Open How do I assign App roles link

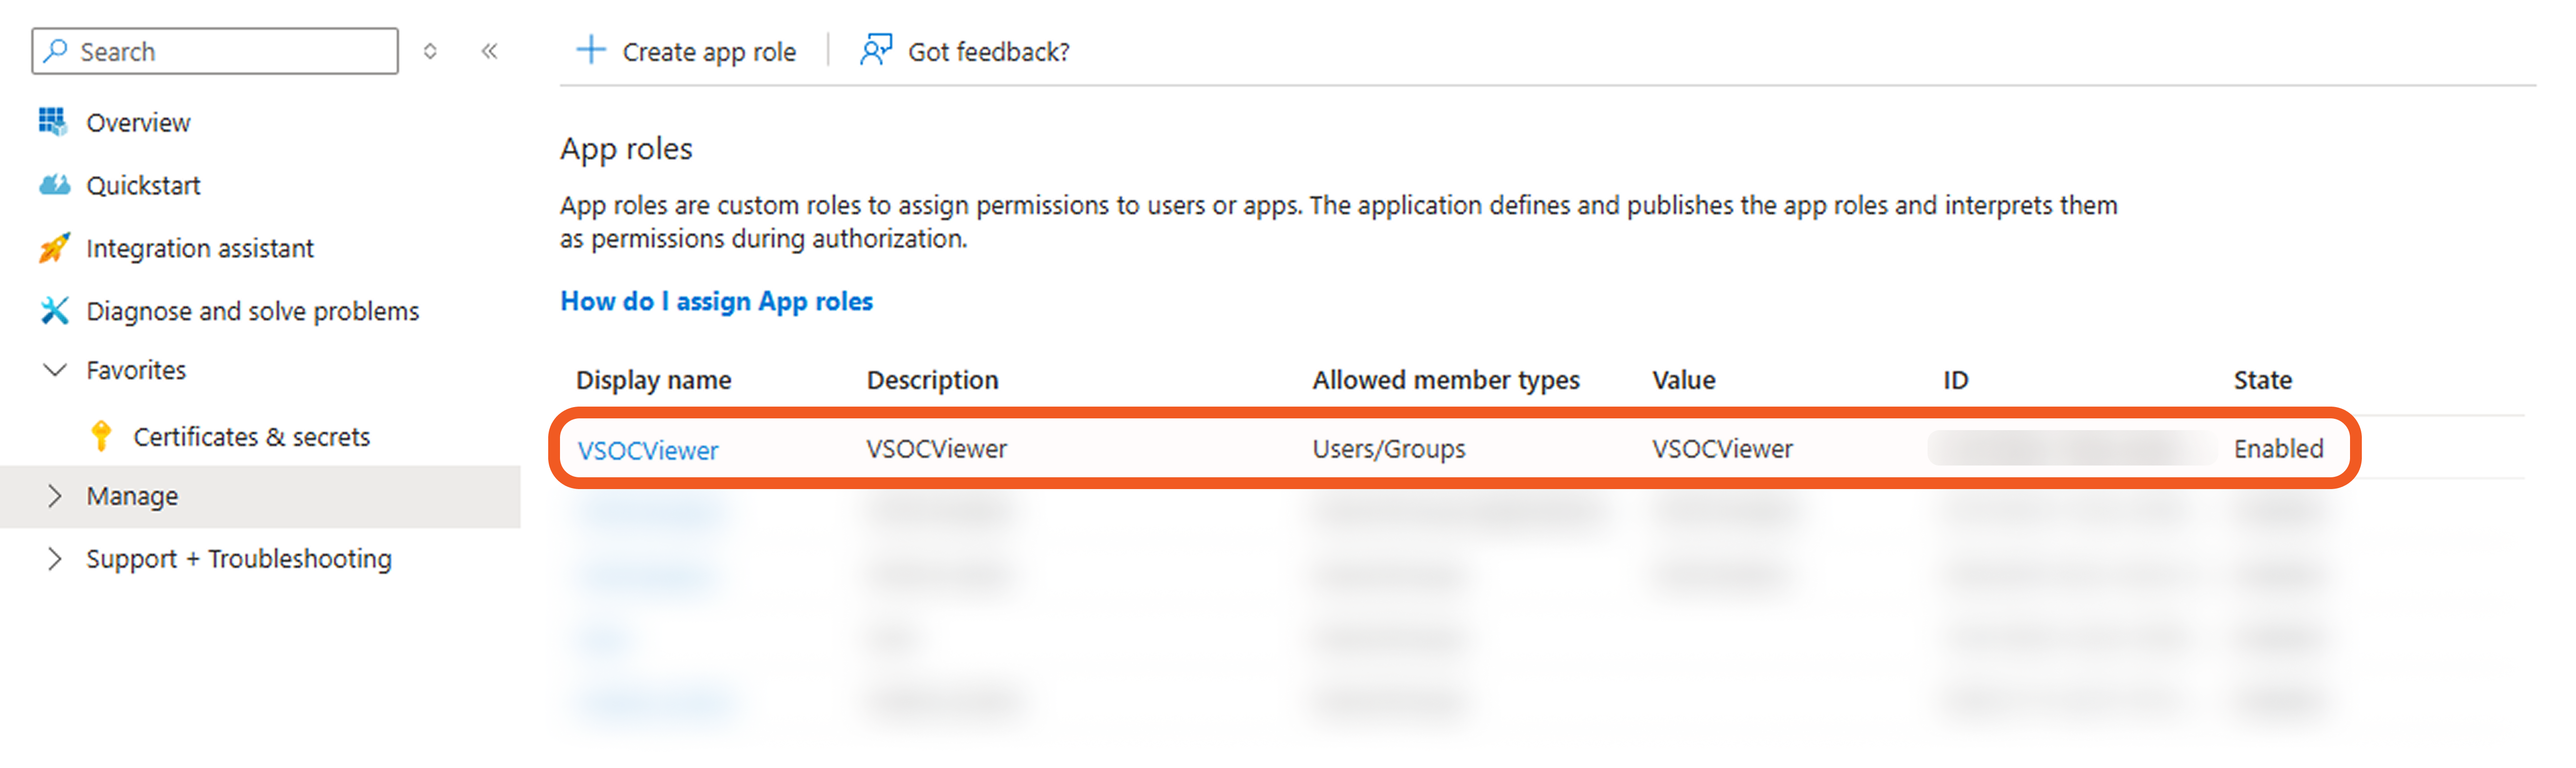coord(716,301)
